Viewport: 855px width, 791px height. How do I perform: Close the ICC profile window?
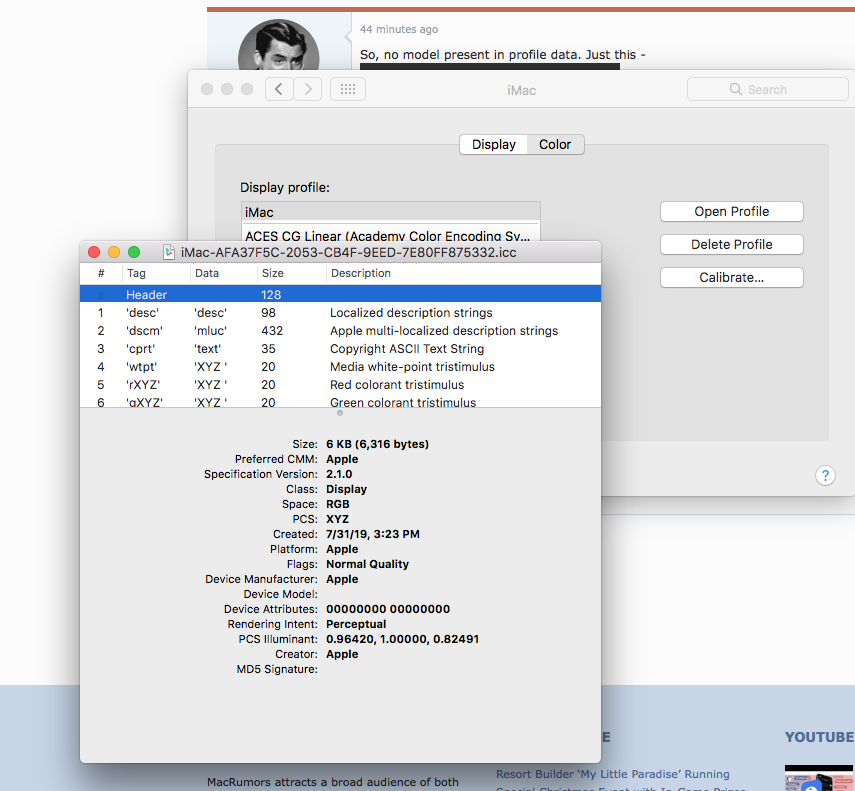pos(94,252)
